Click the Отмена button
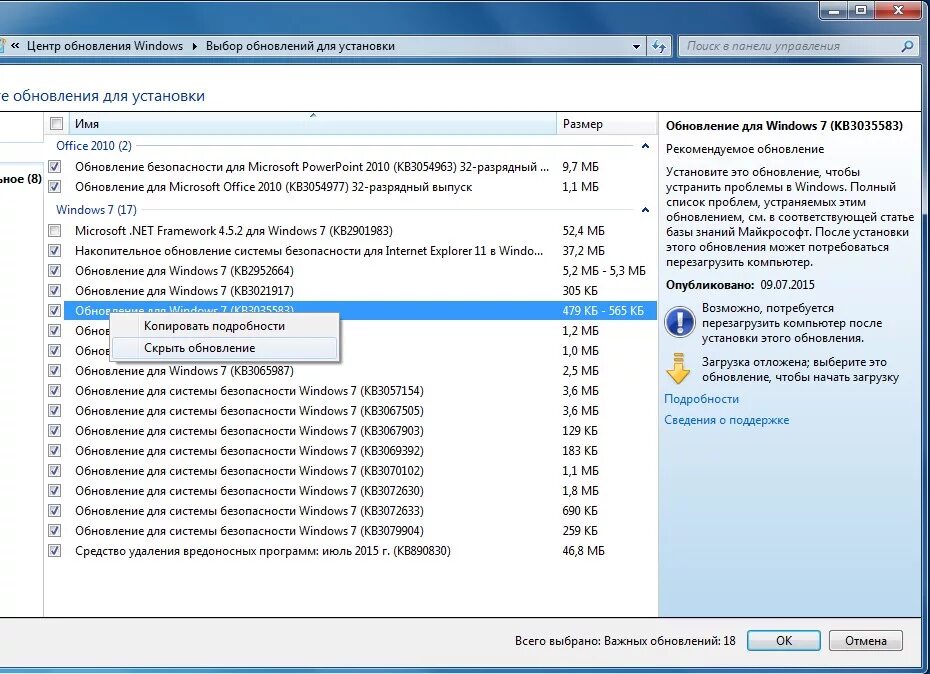Viewport: 930px width, 674px height. point(865,641)
